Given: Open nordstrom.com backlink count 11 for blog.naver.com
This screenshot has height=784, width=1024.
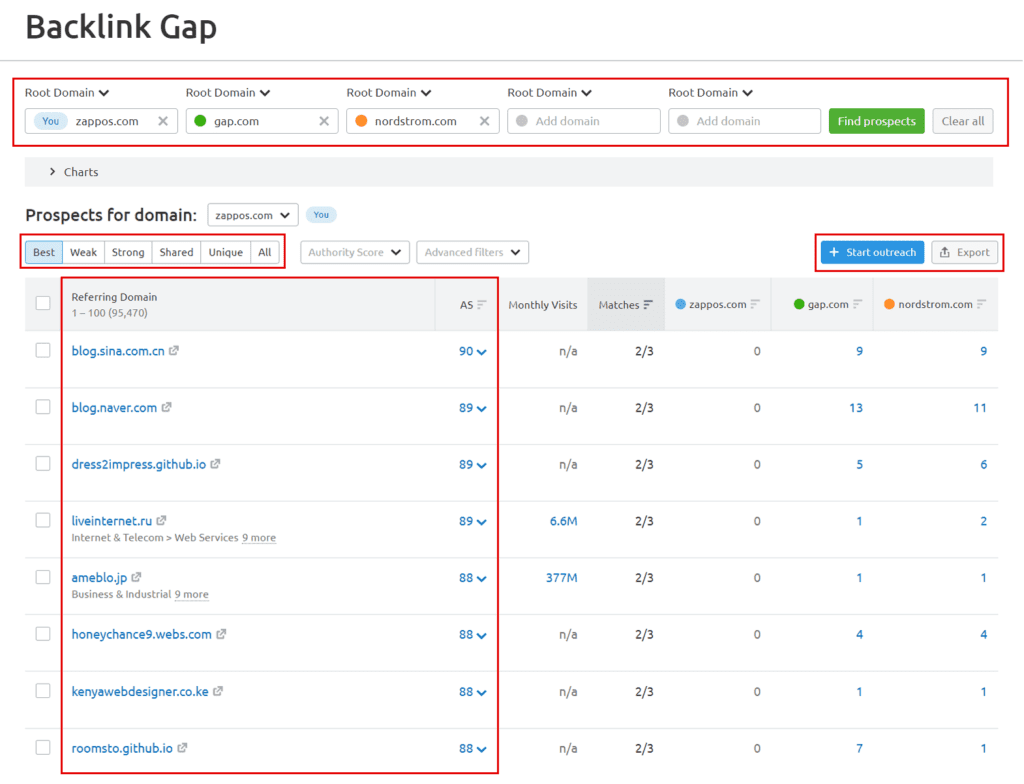Looking at the screenshot, I should [x=980, y=408].
